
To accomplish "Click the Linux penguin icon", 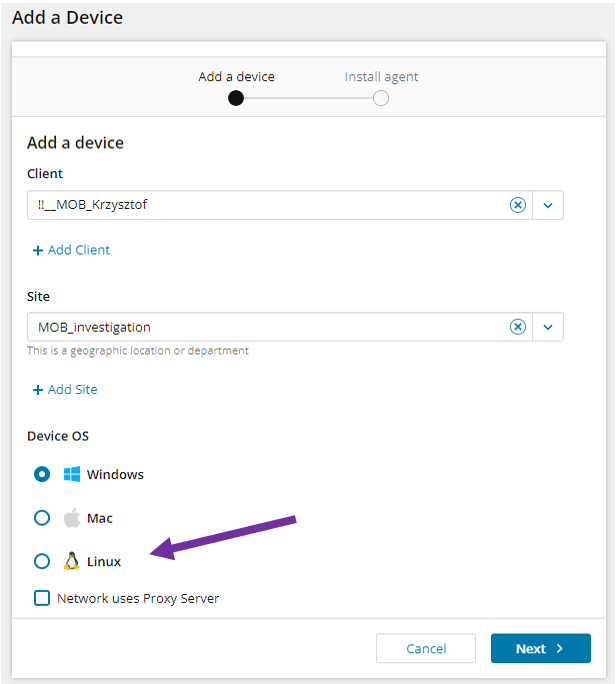I will click(x=72, y=561).
